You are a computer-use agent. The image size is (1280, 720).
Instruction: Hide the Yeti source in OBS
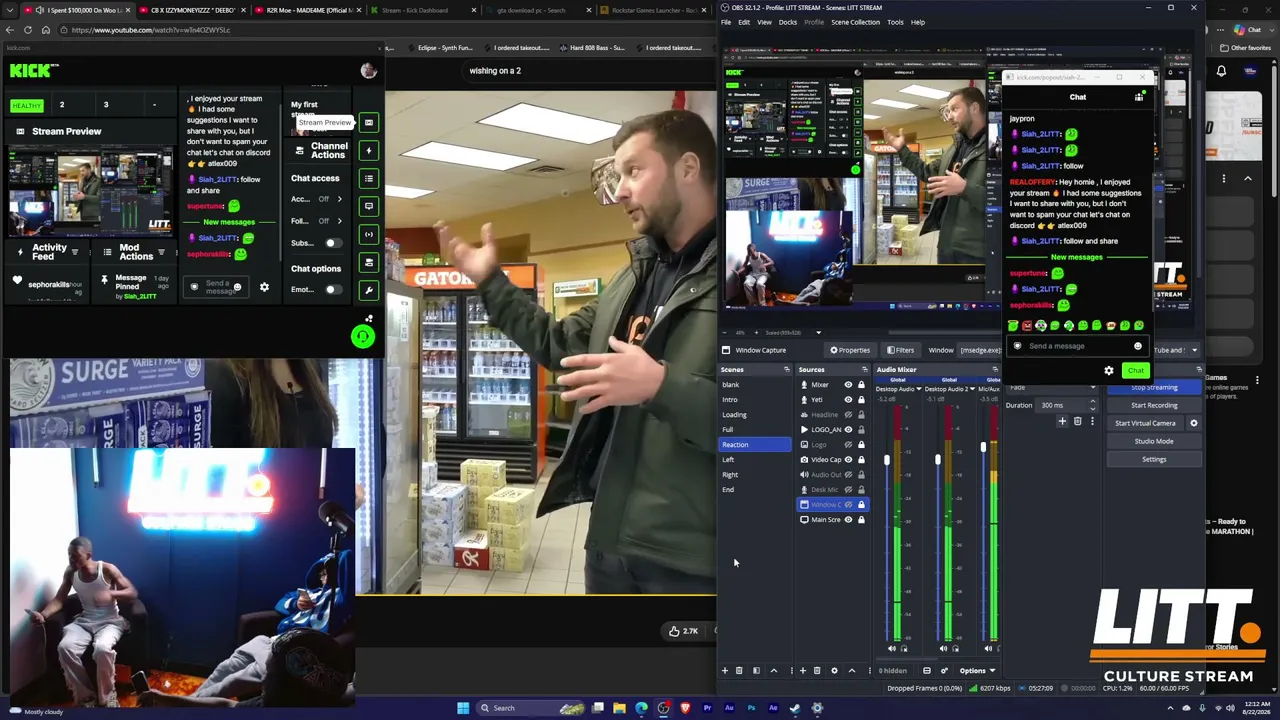pos(848,400)
